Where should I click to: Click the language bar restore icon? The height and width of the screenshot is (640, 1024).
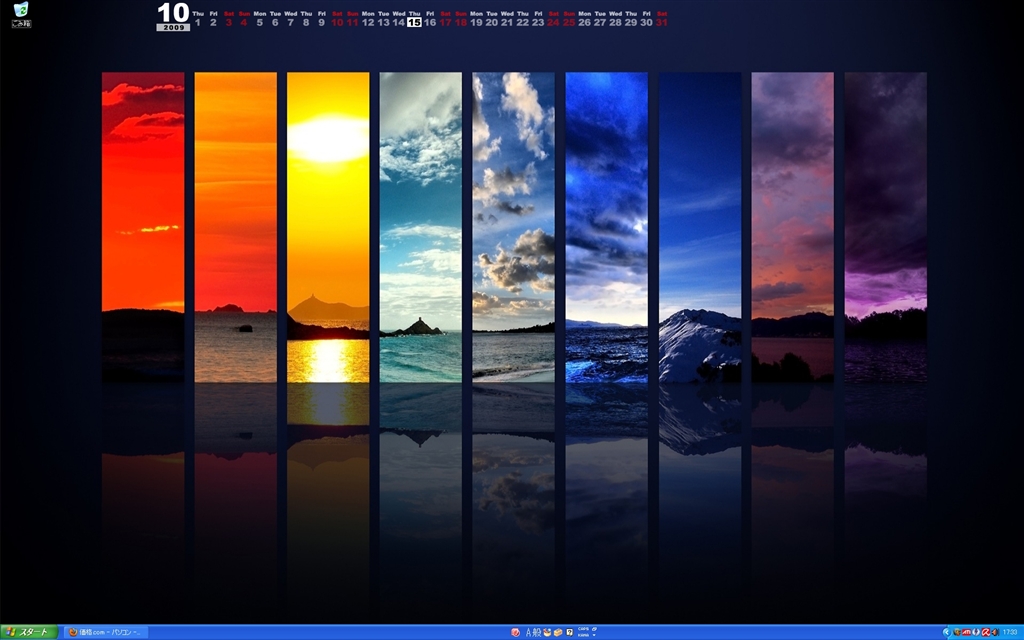click(594, 629)
